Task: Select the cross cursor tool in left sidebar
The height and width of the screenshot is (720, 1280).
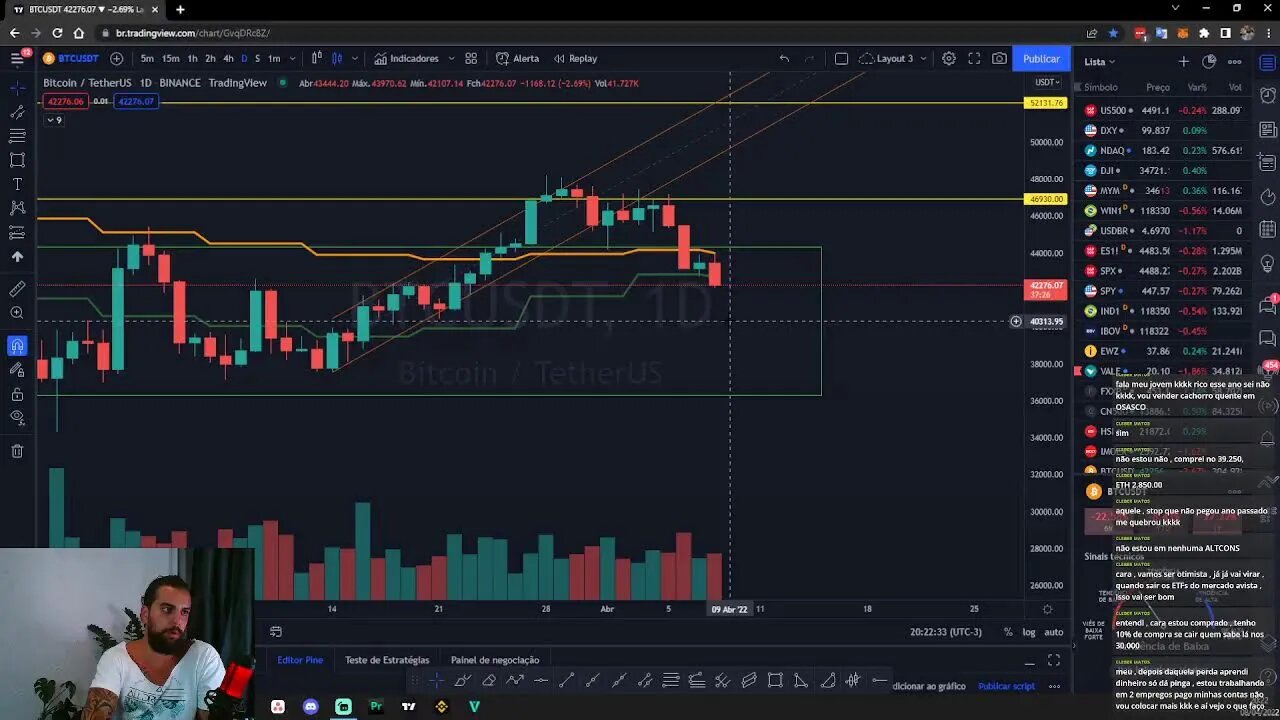Action: (x=17, y=88)
